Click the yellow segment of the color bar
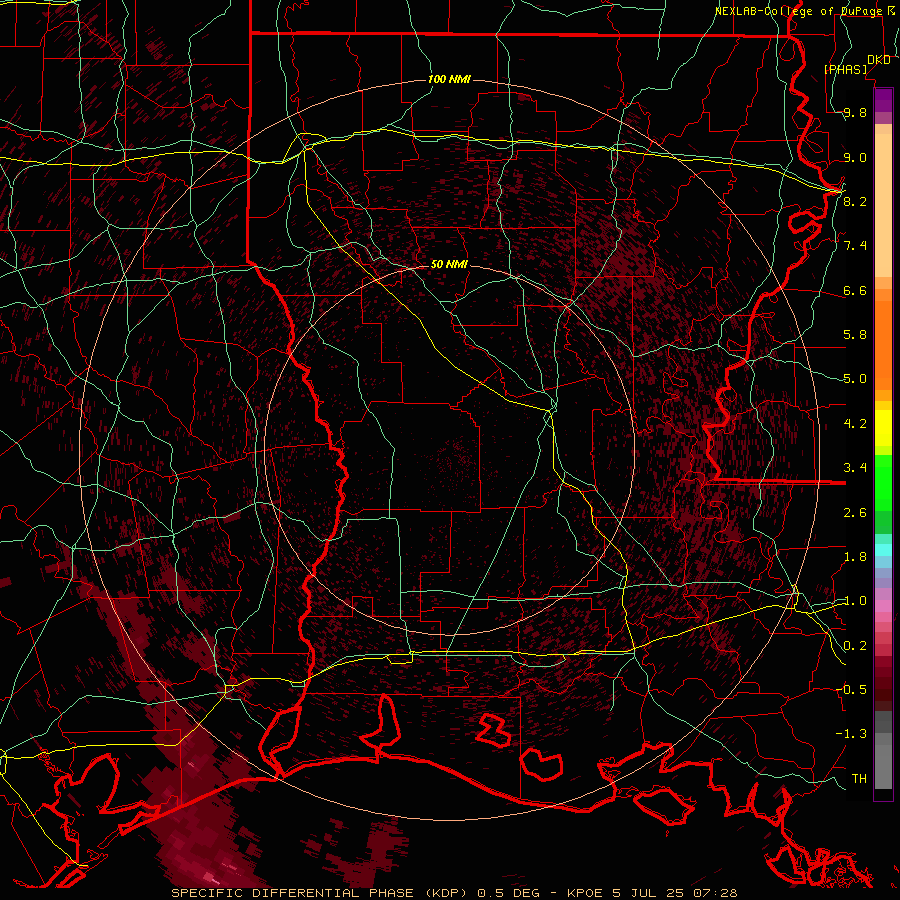900x900 pixels. point(883,428)
